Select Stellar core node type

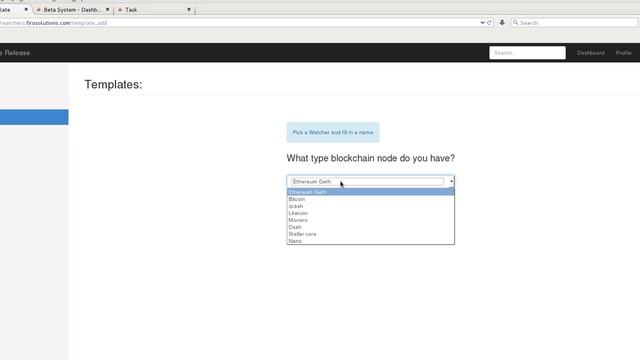pyautogui.click(x=371, y=234)
